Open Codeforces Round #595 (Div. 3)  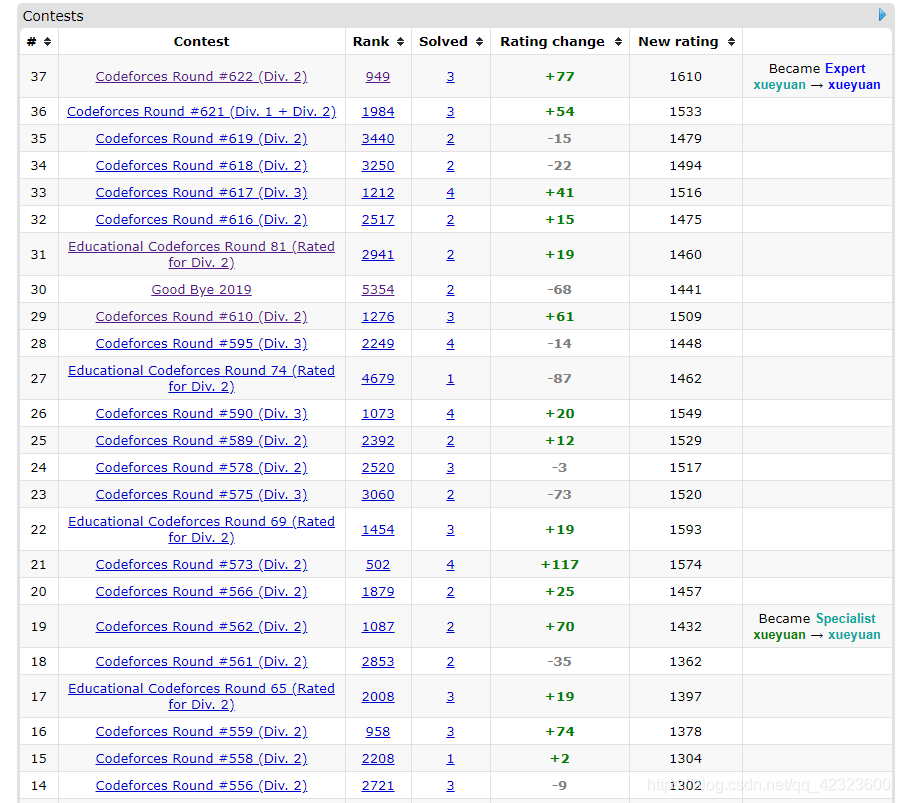click(201, 343)
